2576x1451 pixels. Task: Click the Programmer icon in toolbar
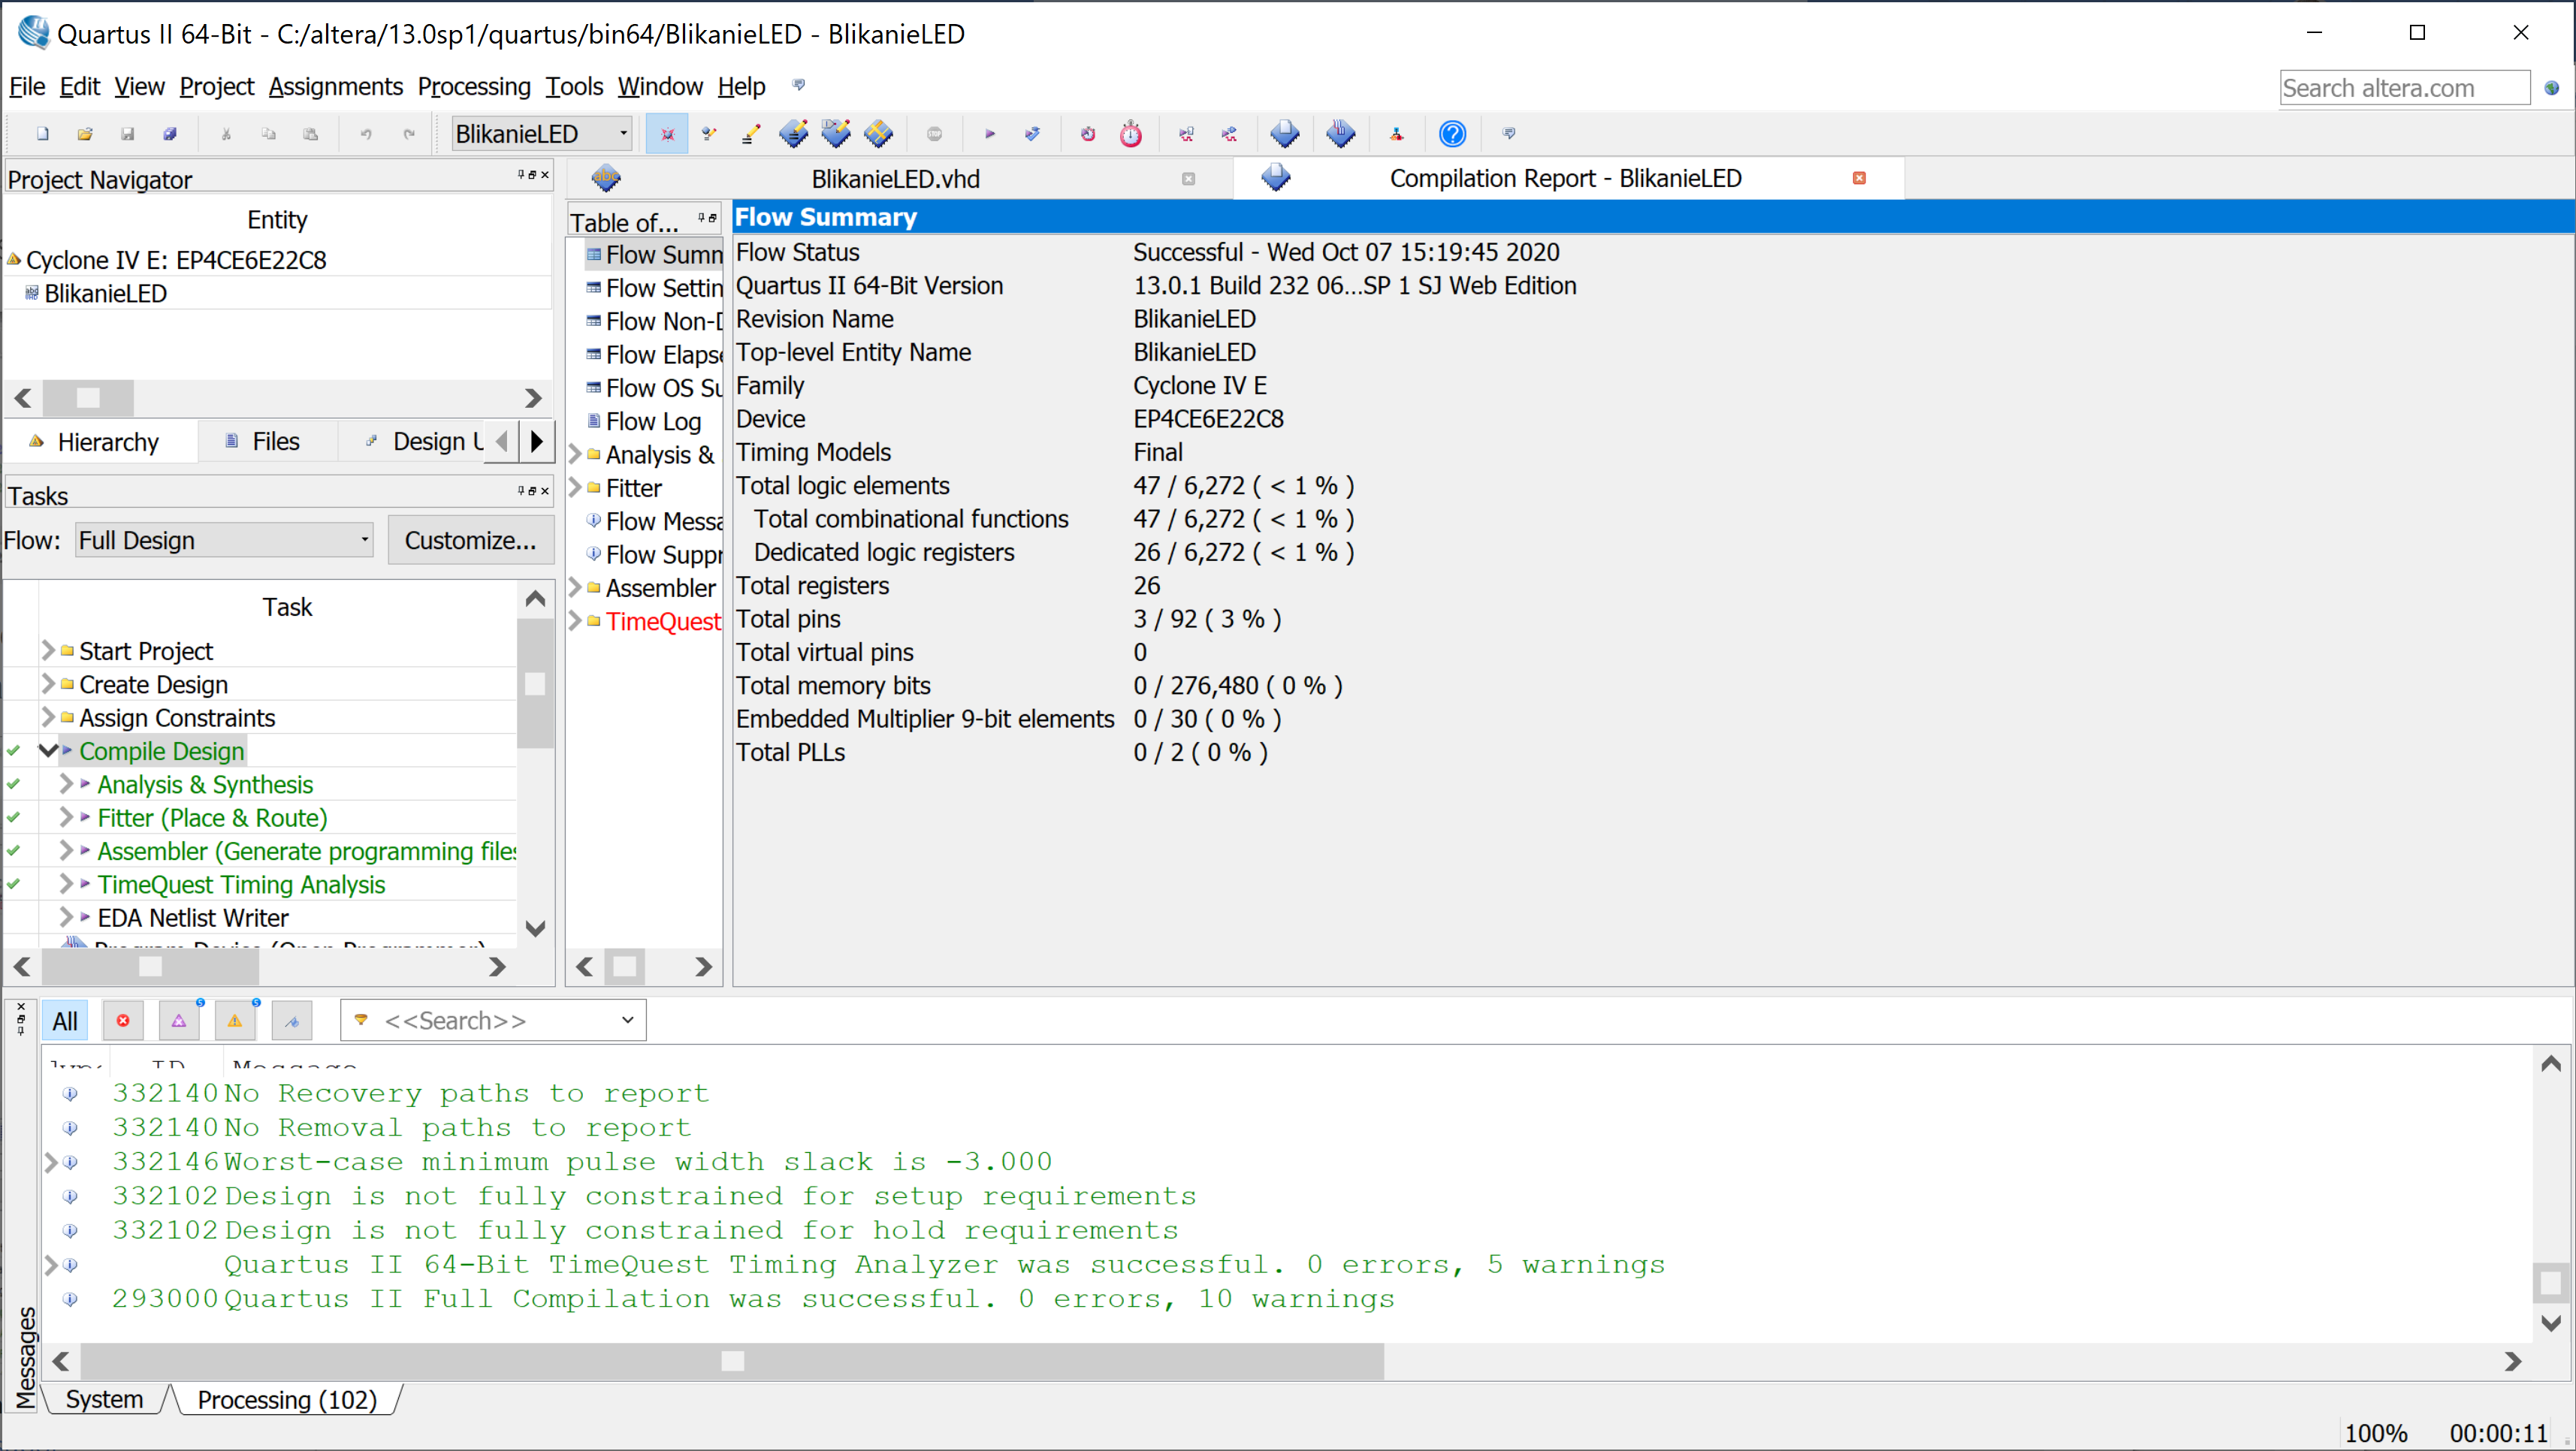pos(1340,134)
